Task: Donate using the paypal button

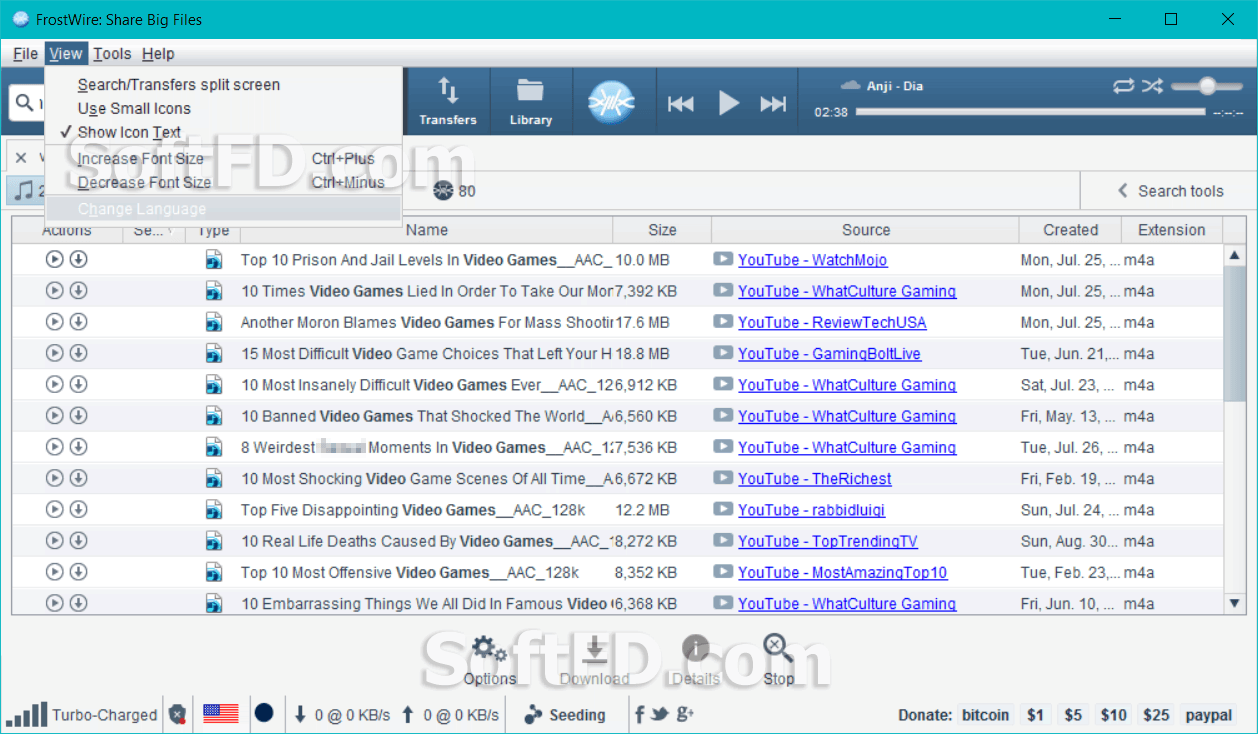Action: pos(1209,715)
